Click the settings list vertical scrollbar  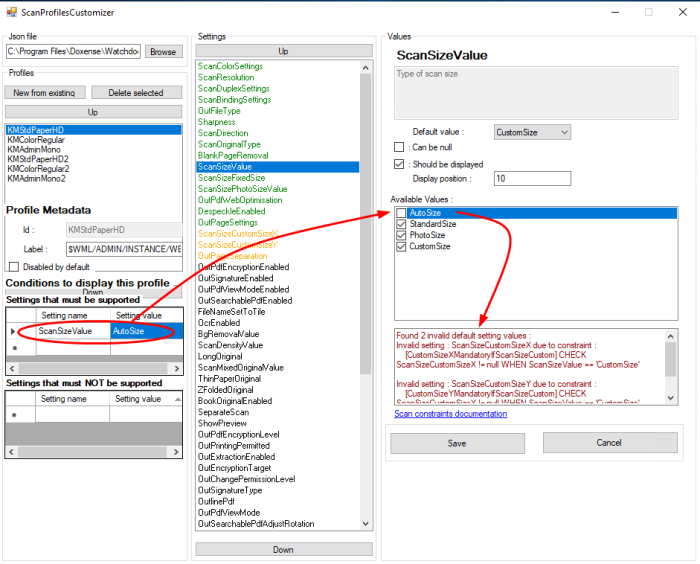[x=365, y=300]
